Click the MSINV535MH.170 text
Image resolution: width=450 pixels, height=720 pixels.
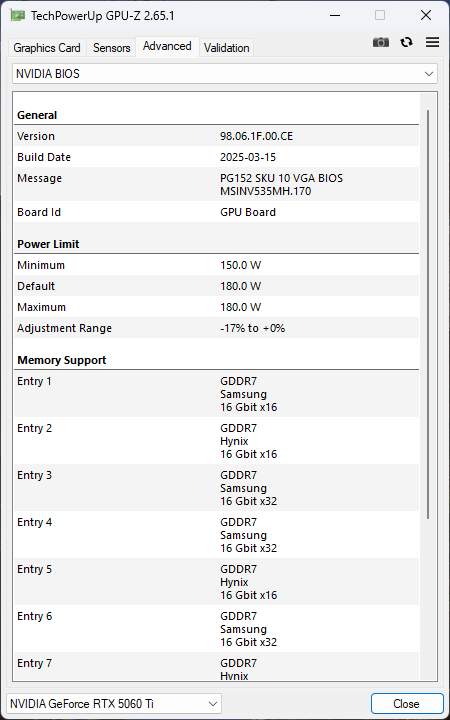click(x=265, y=191)
